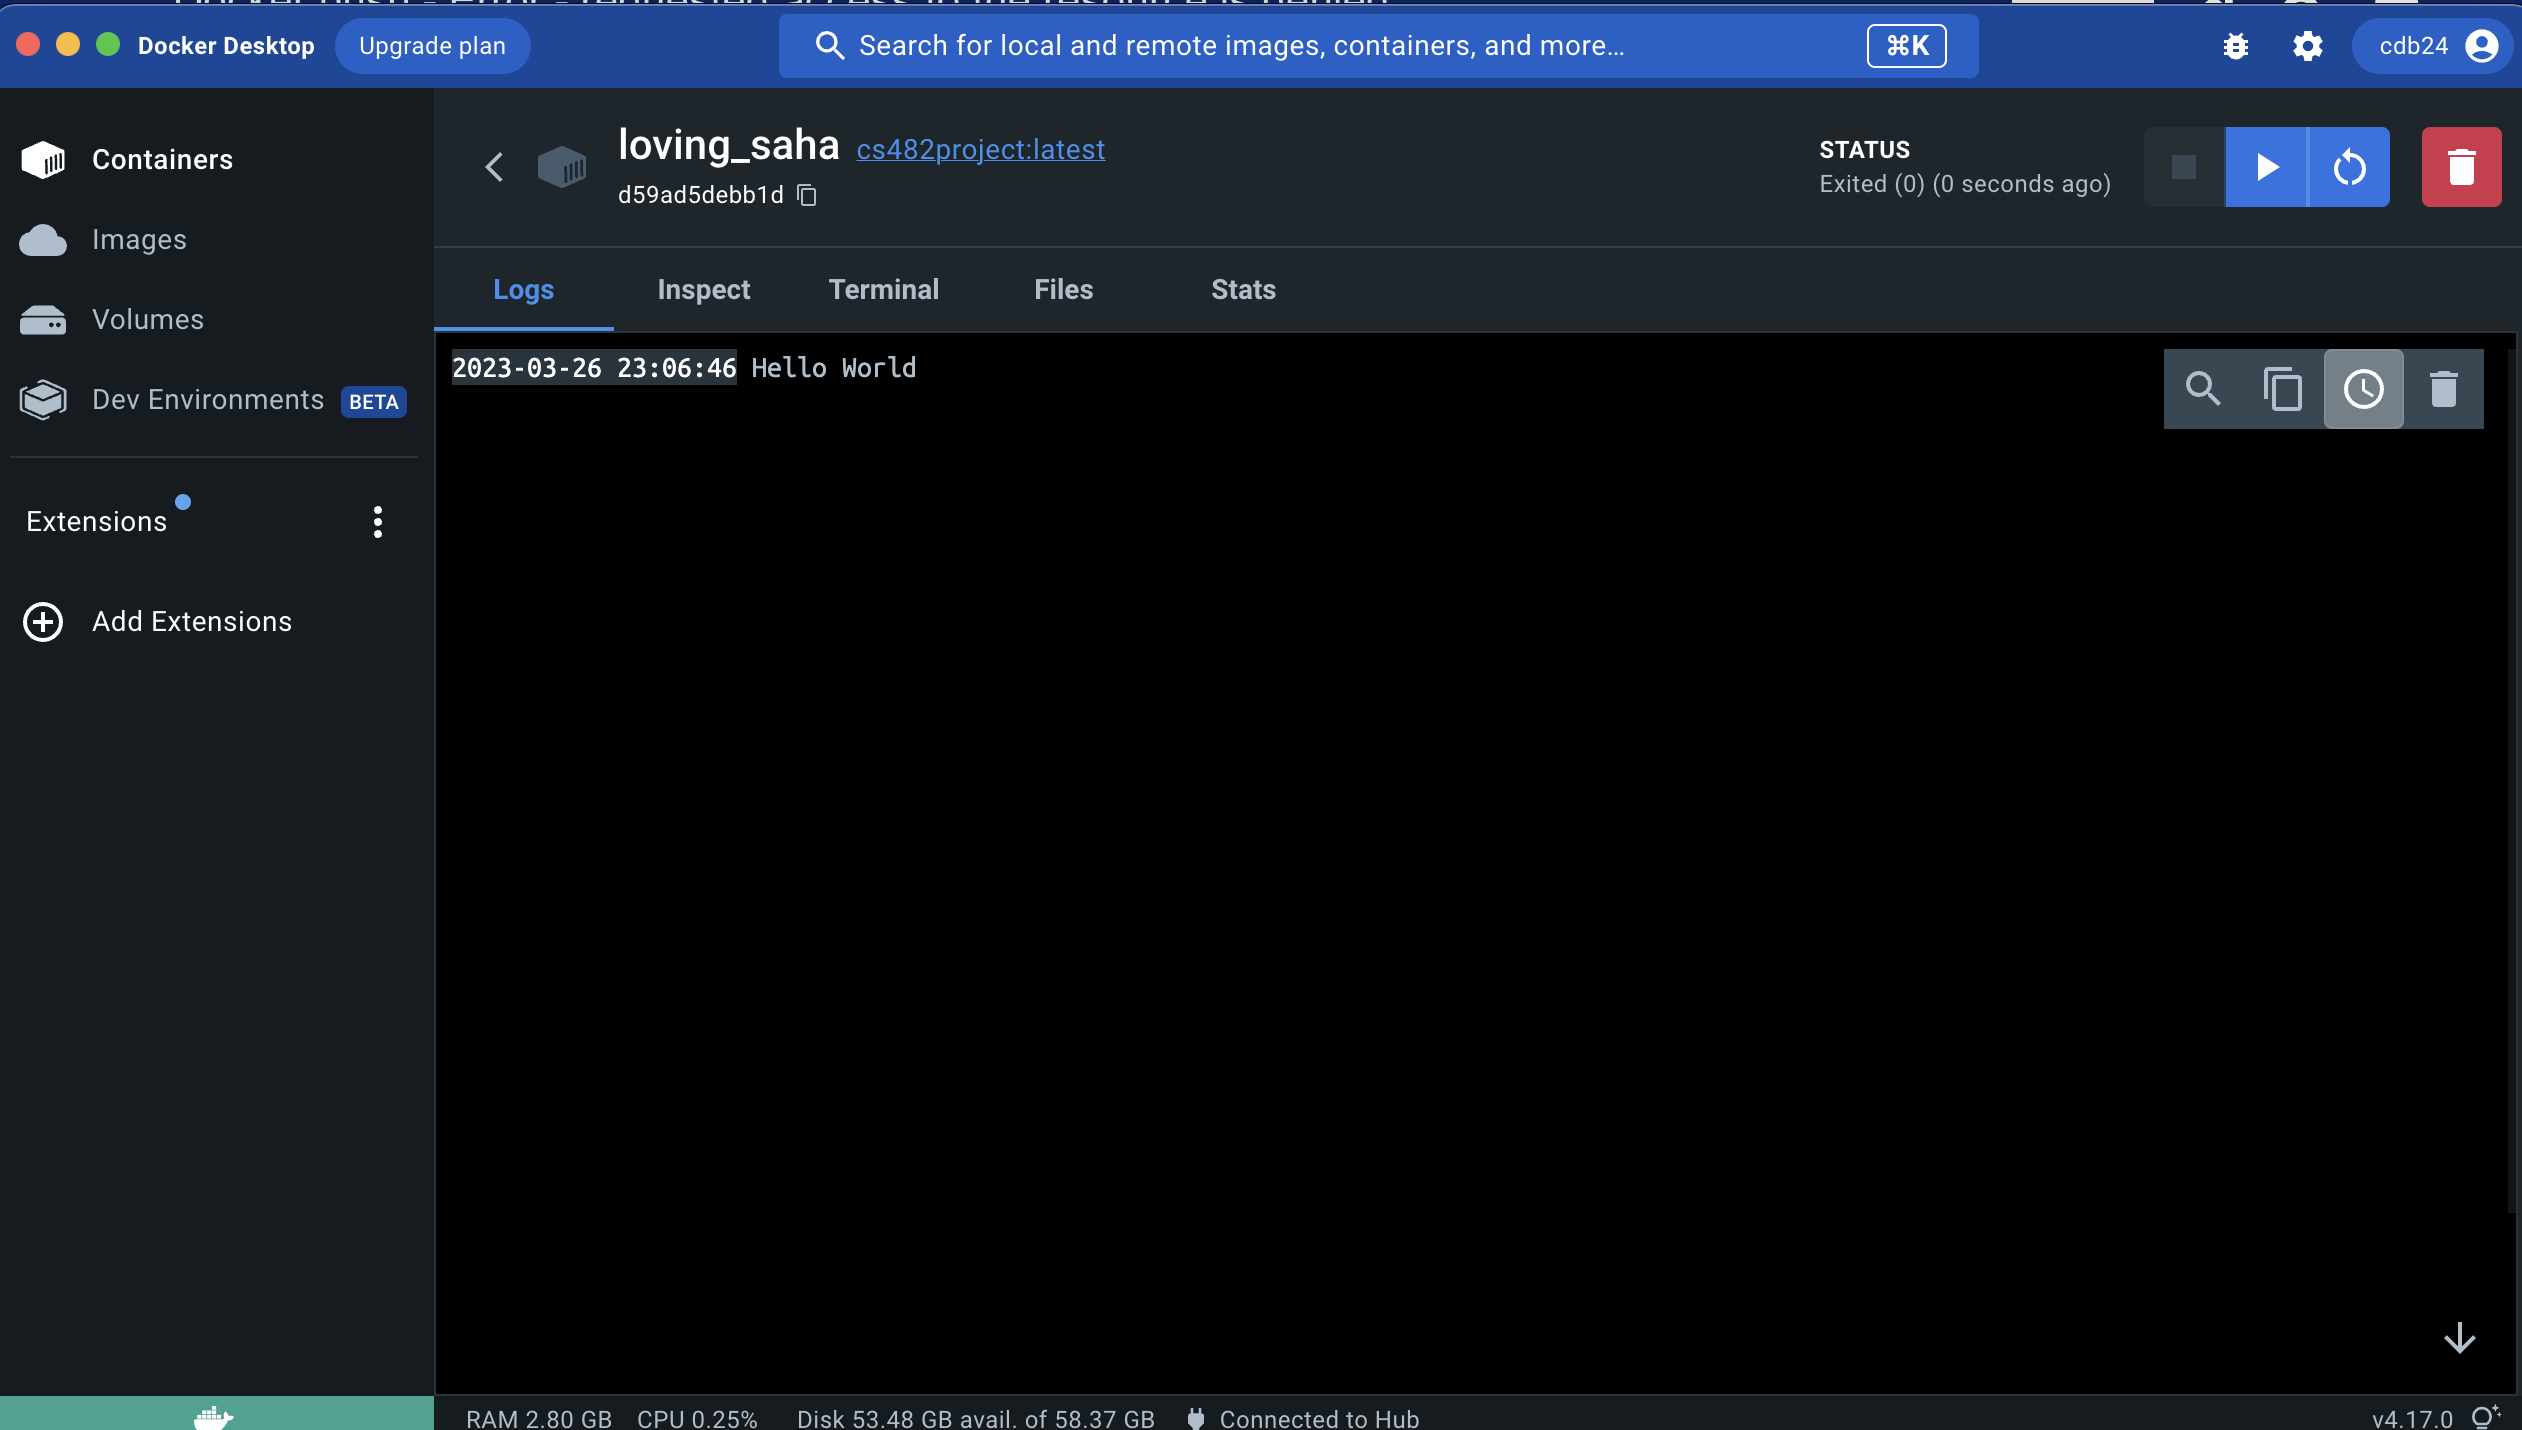
Task: Click the back navigation arrow
Action: (x=495, y=166)
